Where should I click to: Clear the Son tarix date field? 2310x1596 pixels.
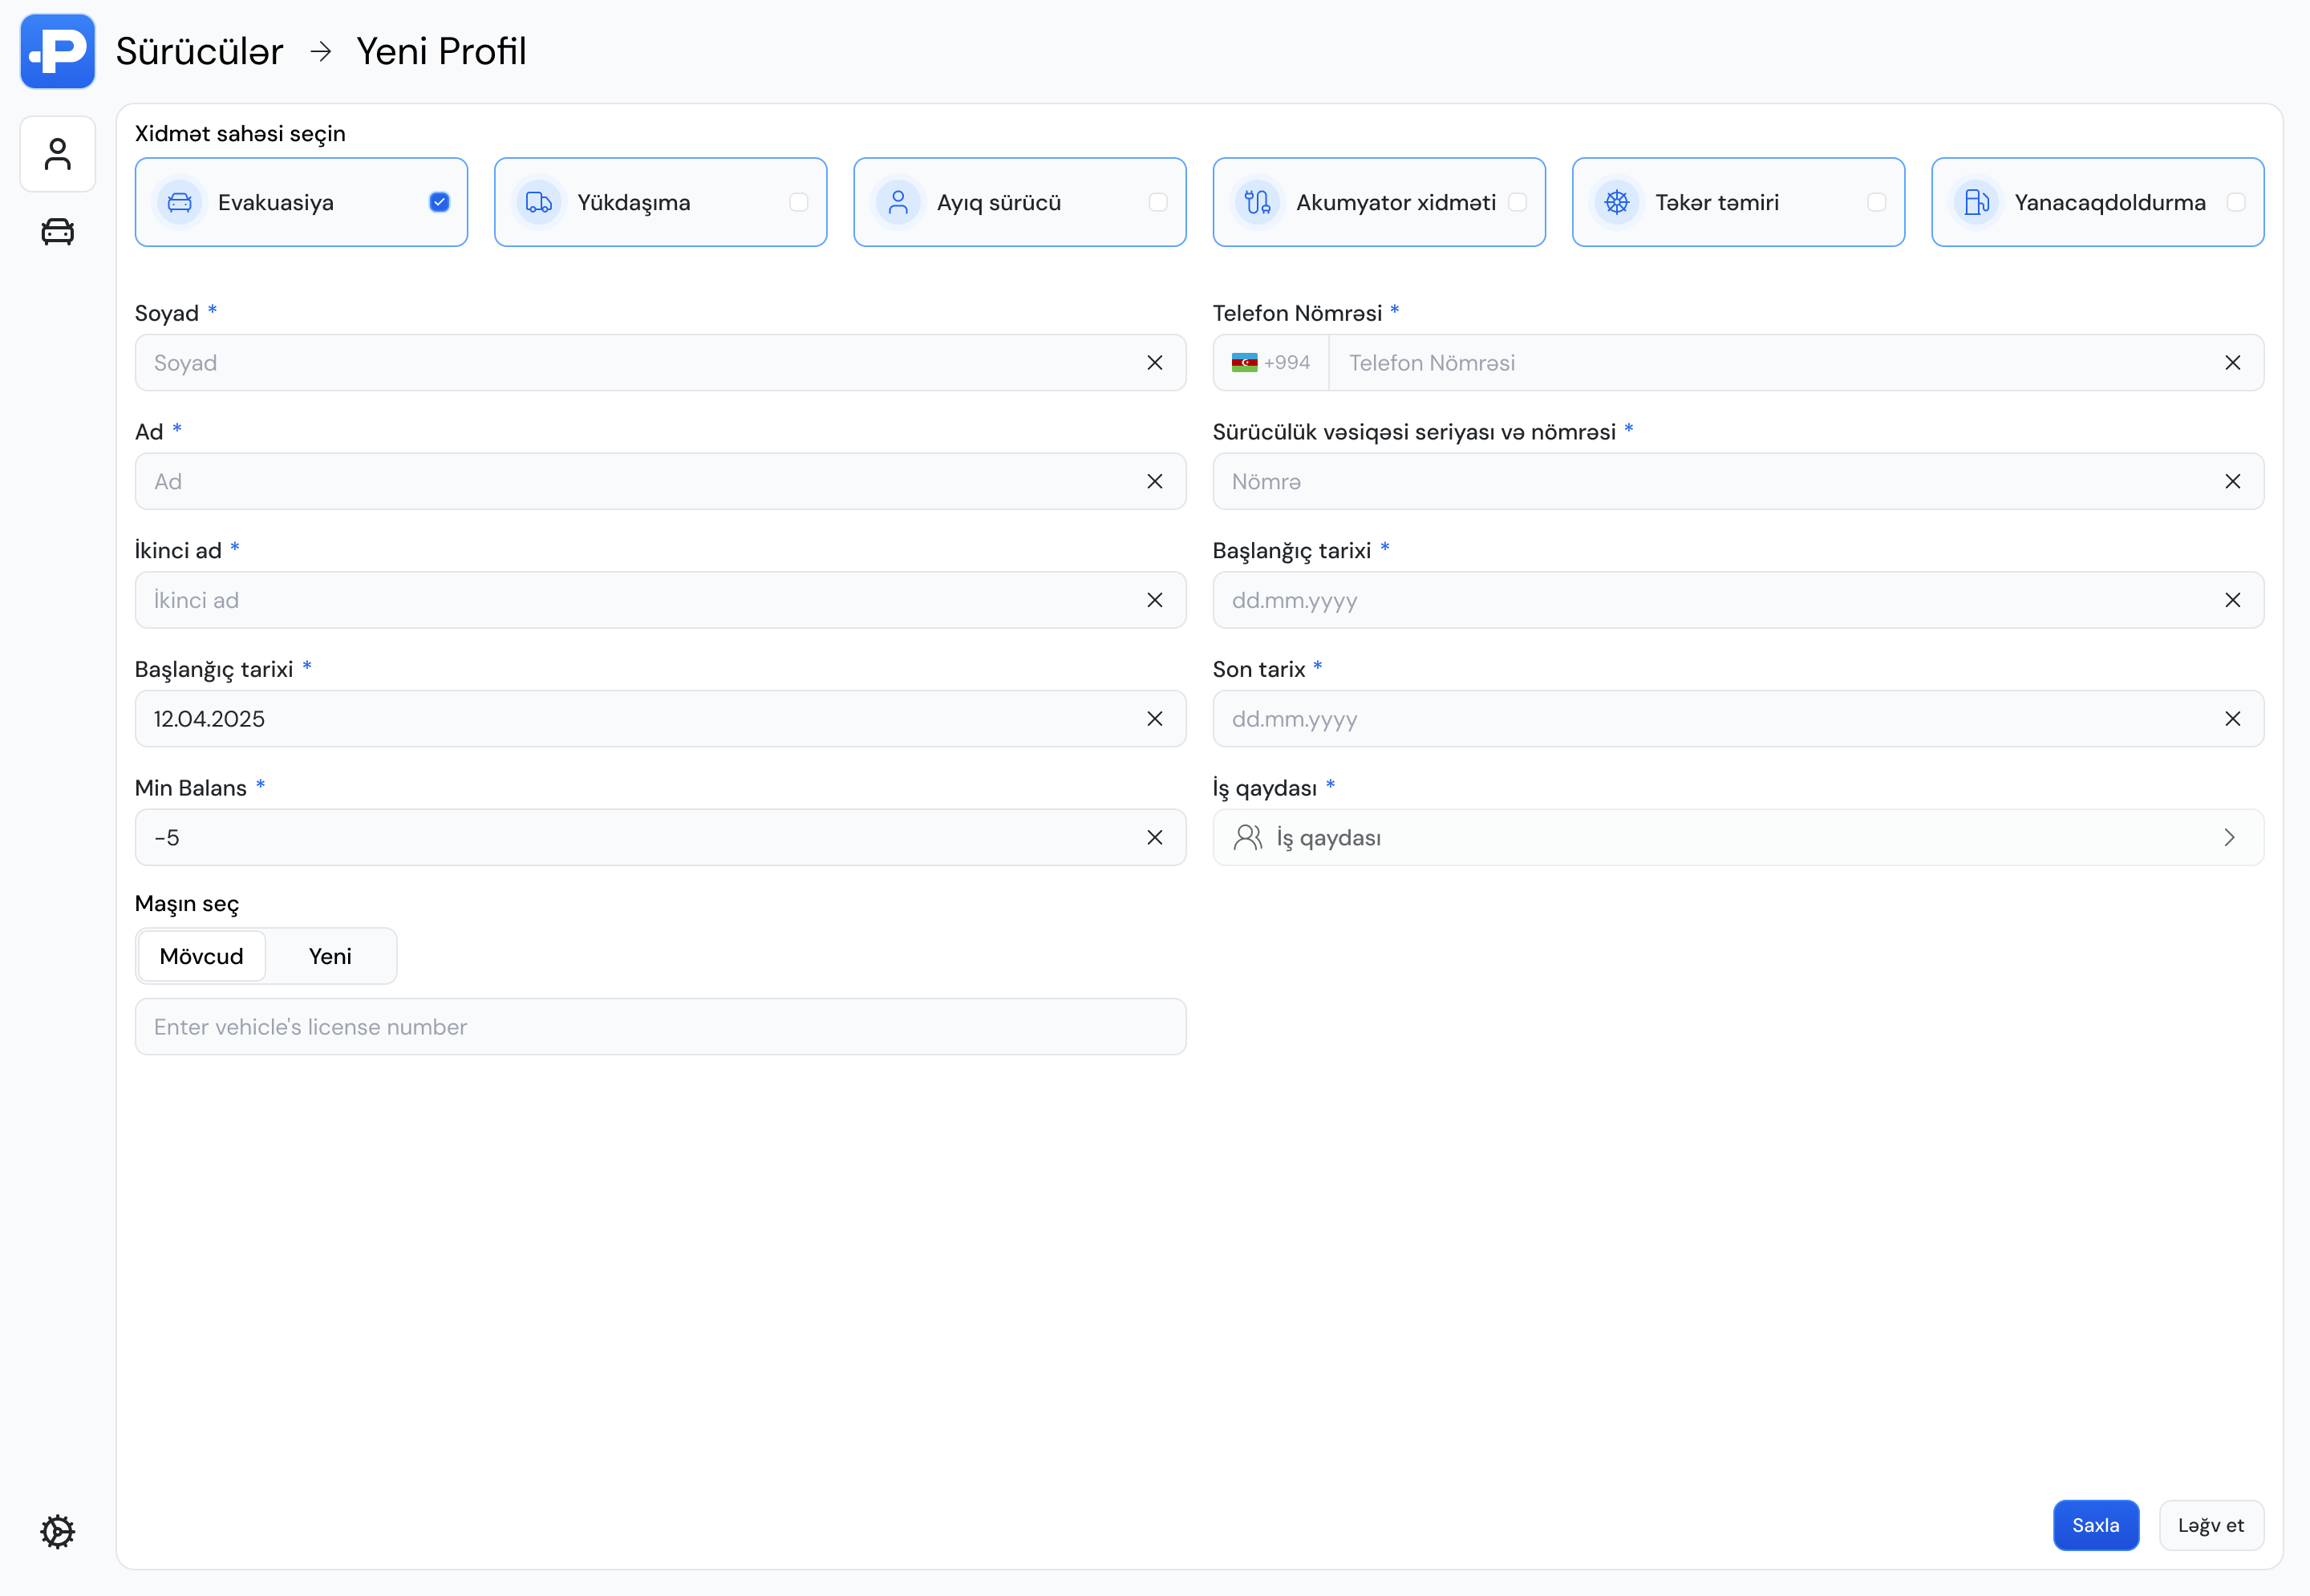pyautogui.click(x=2232, y=719)
